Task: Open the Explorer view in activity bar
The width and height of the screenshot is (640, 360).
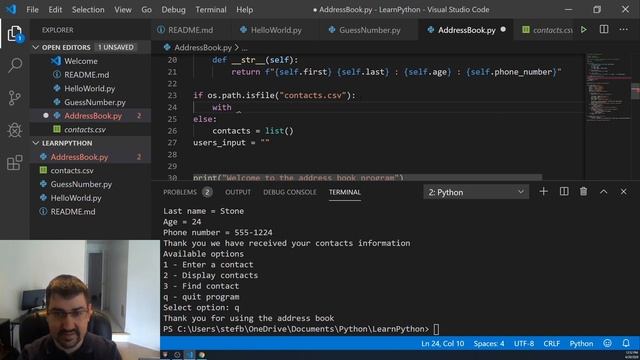Action: [15, 33]
